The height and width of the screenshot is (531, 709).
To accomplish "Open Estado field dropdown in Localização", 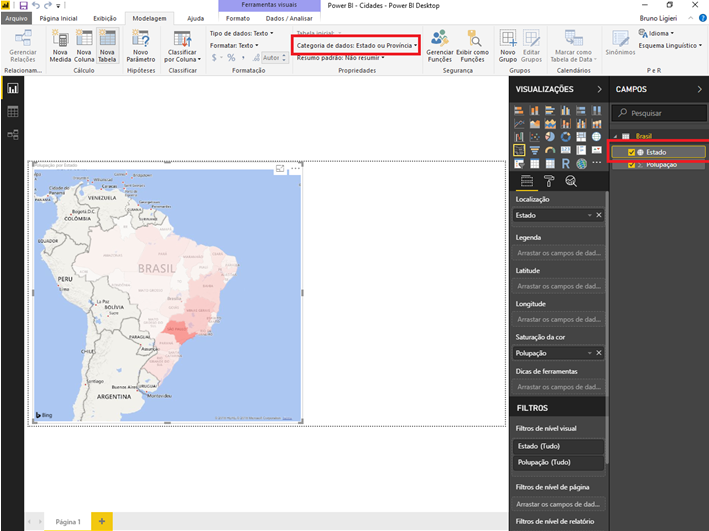I will 590,215.
